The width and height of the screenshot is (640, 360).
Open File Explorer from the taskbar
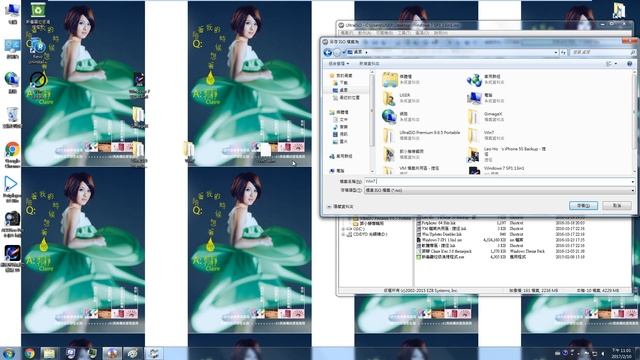[x=49, y=353]
